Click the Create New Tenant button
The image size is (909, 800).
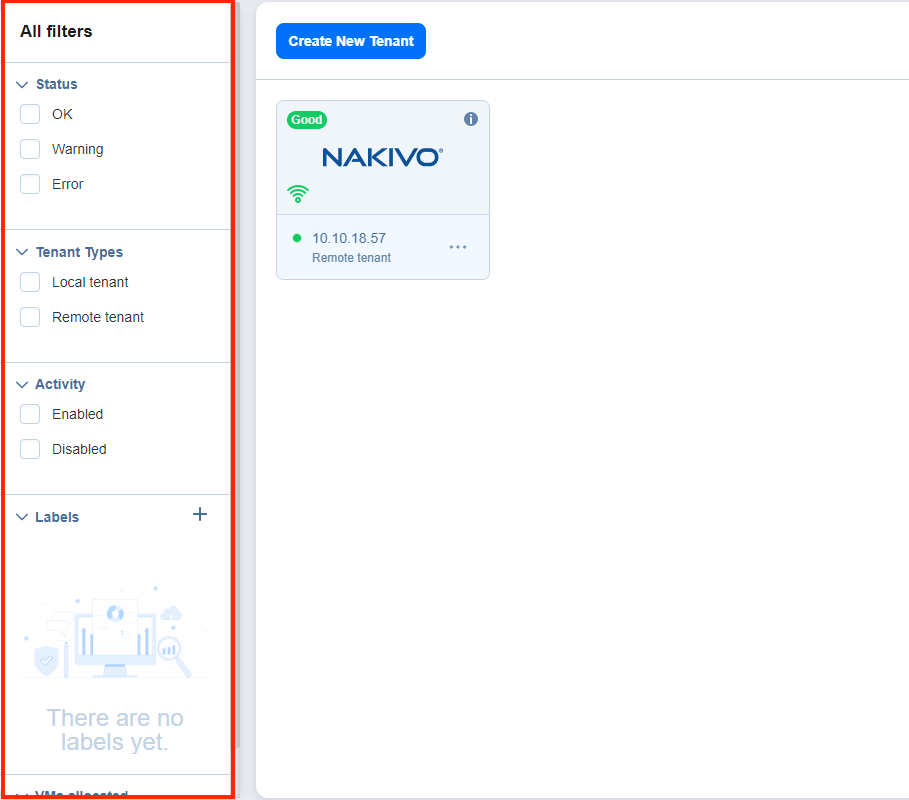351,41
